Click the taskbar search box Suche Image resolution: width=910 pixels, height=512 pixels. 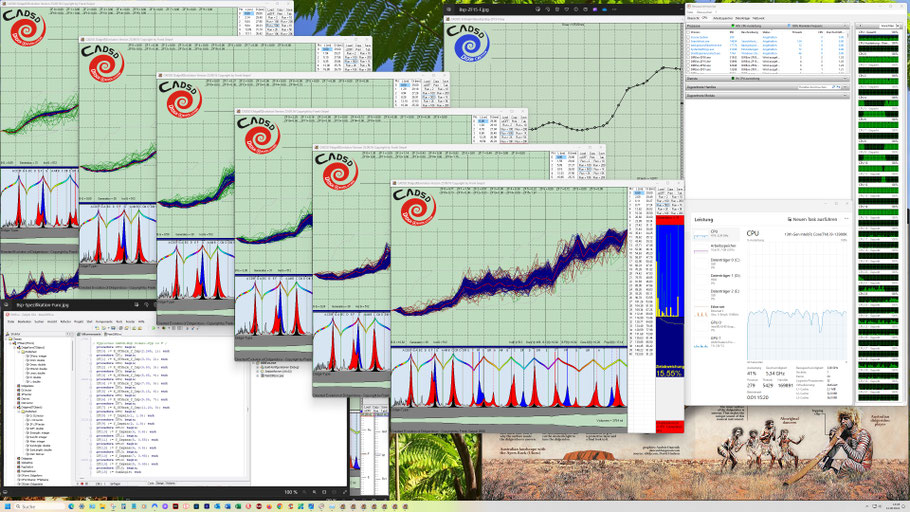(x=39, y=506)
